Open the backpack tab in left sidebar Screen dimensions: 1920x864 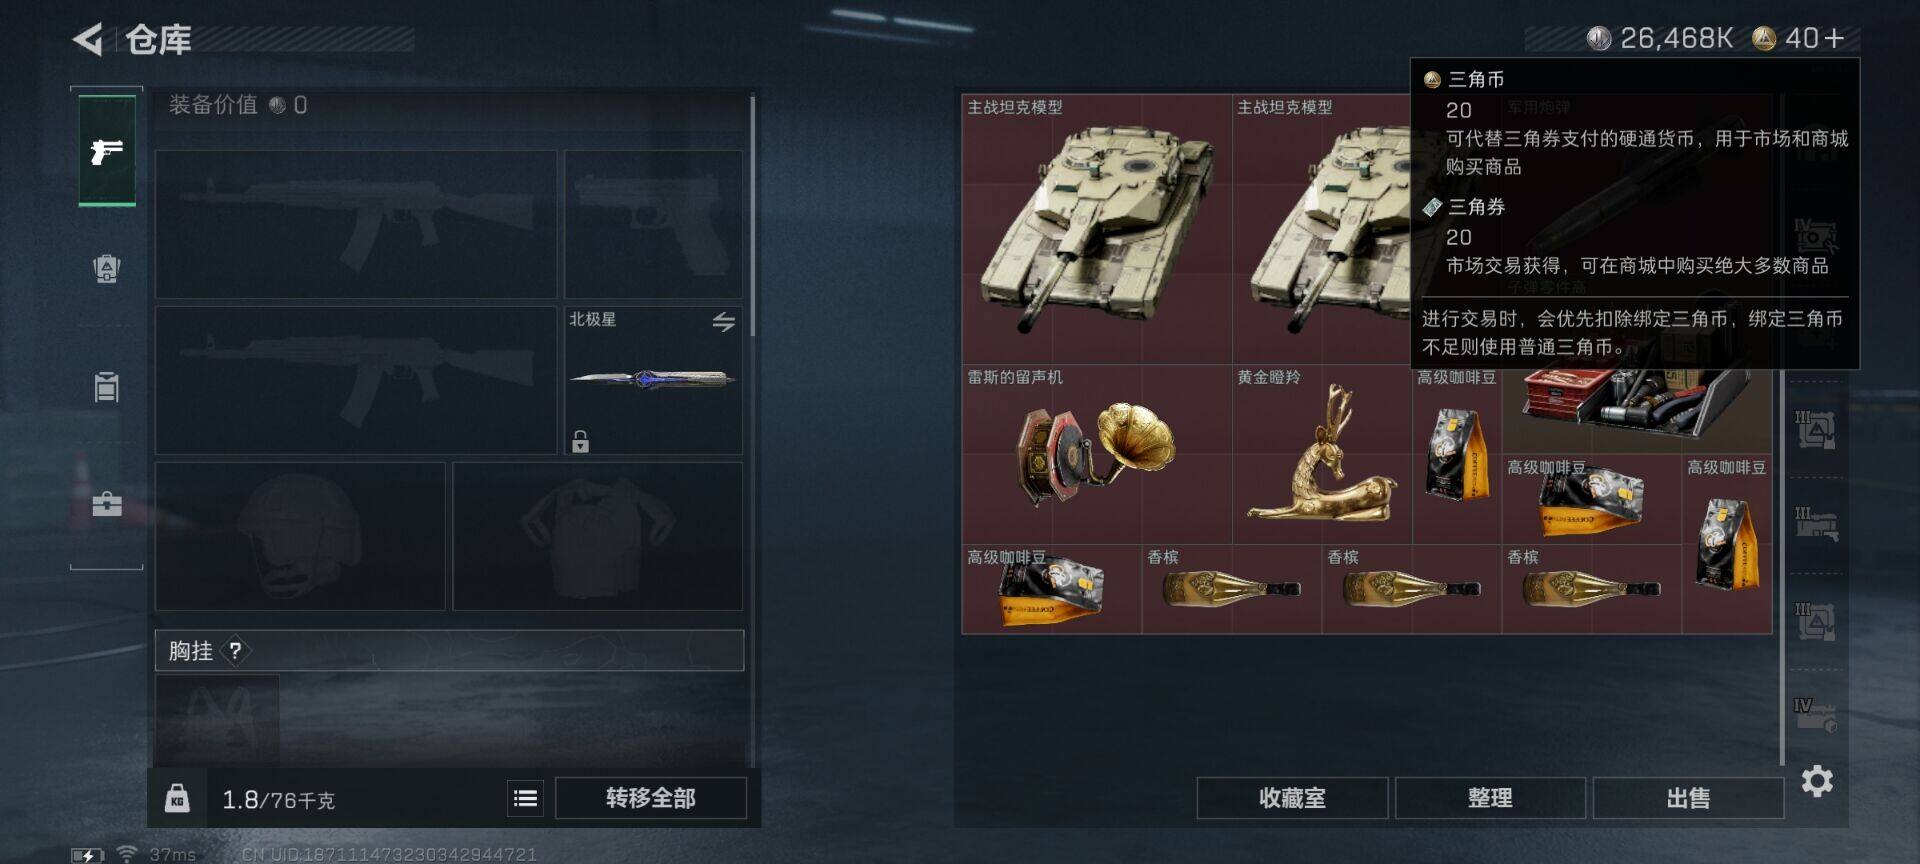pos(107,268)
